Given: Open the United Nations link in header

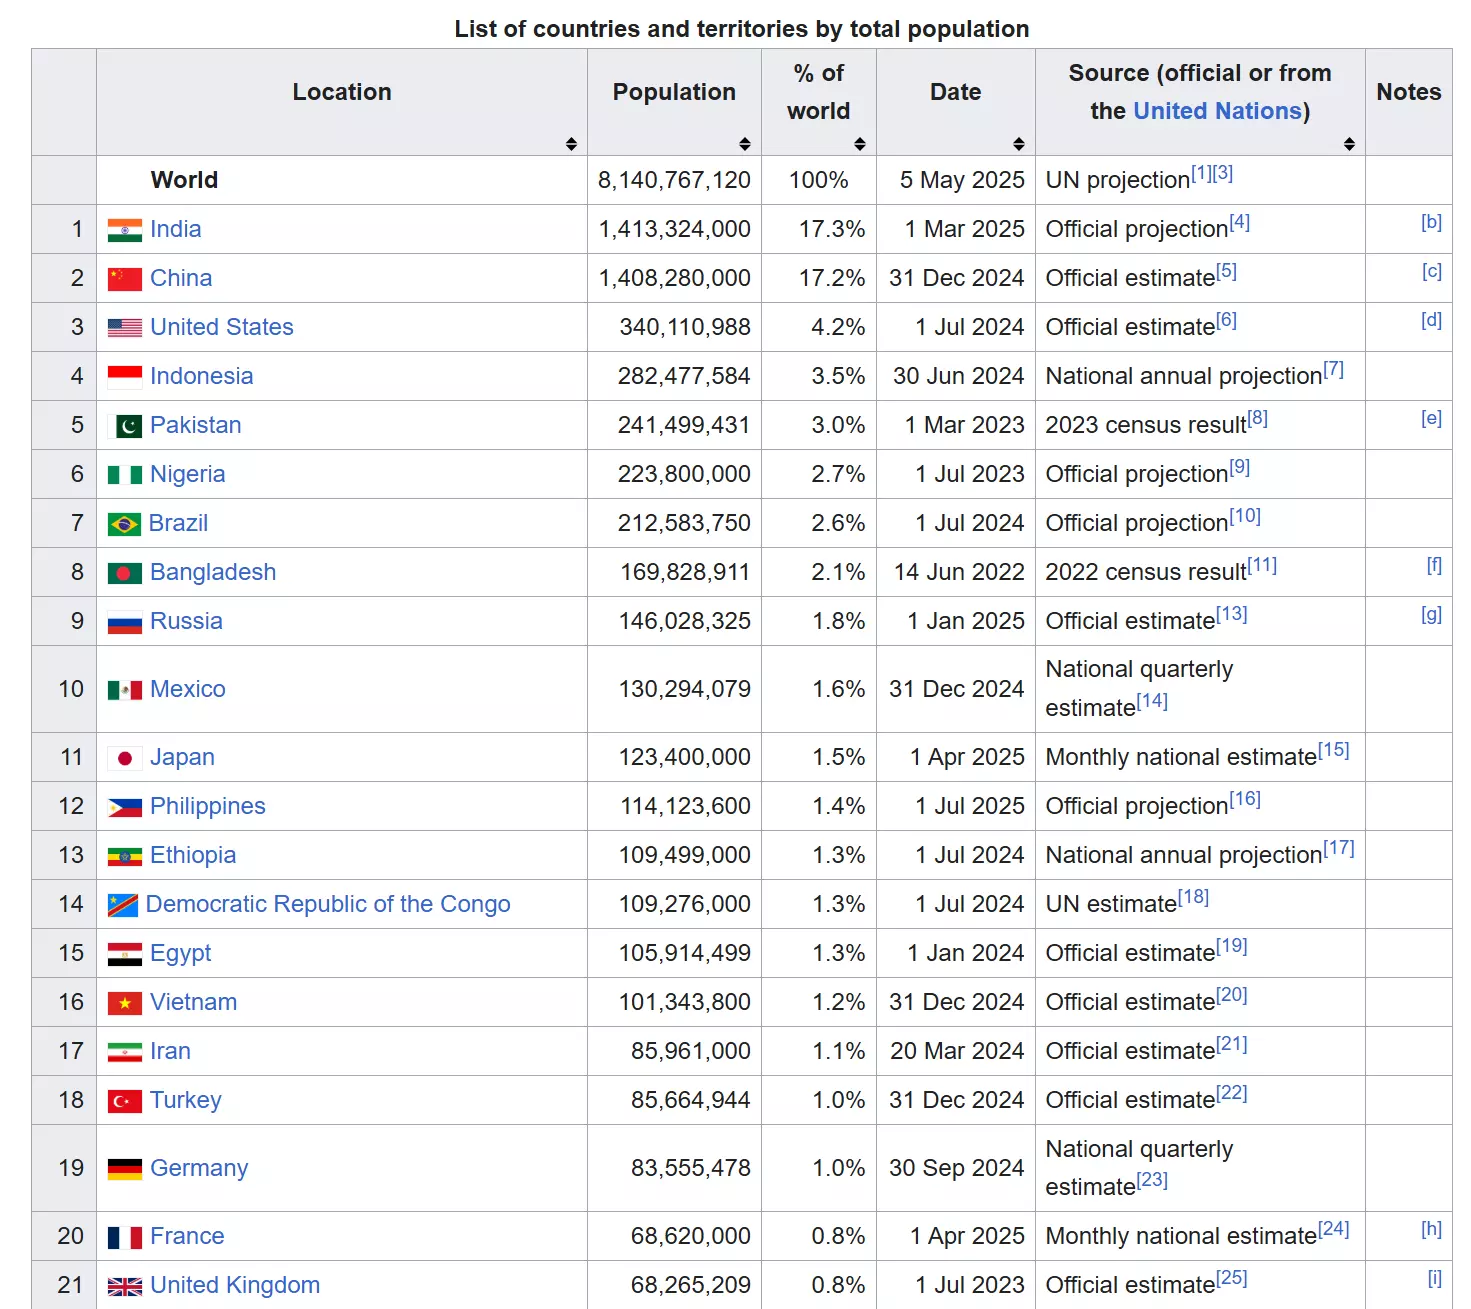Looking at the screenshot, I should tap(1218, 111).
